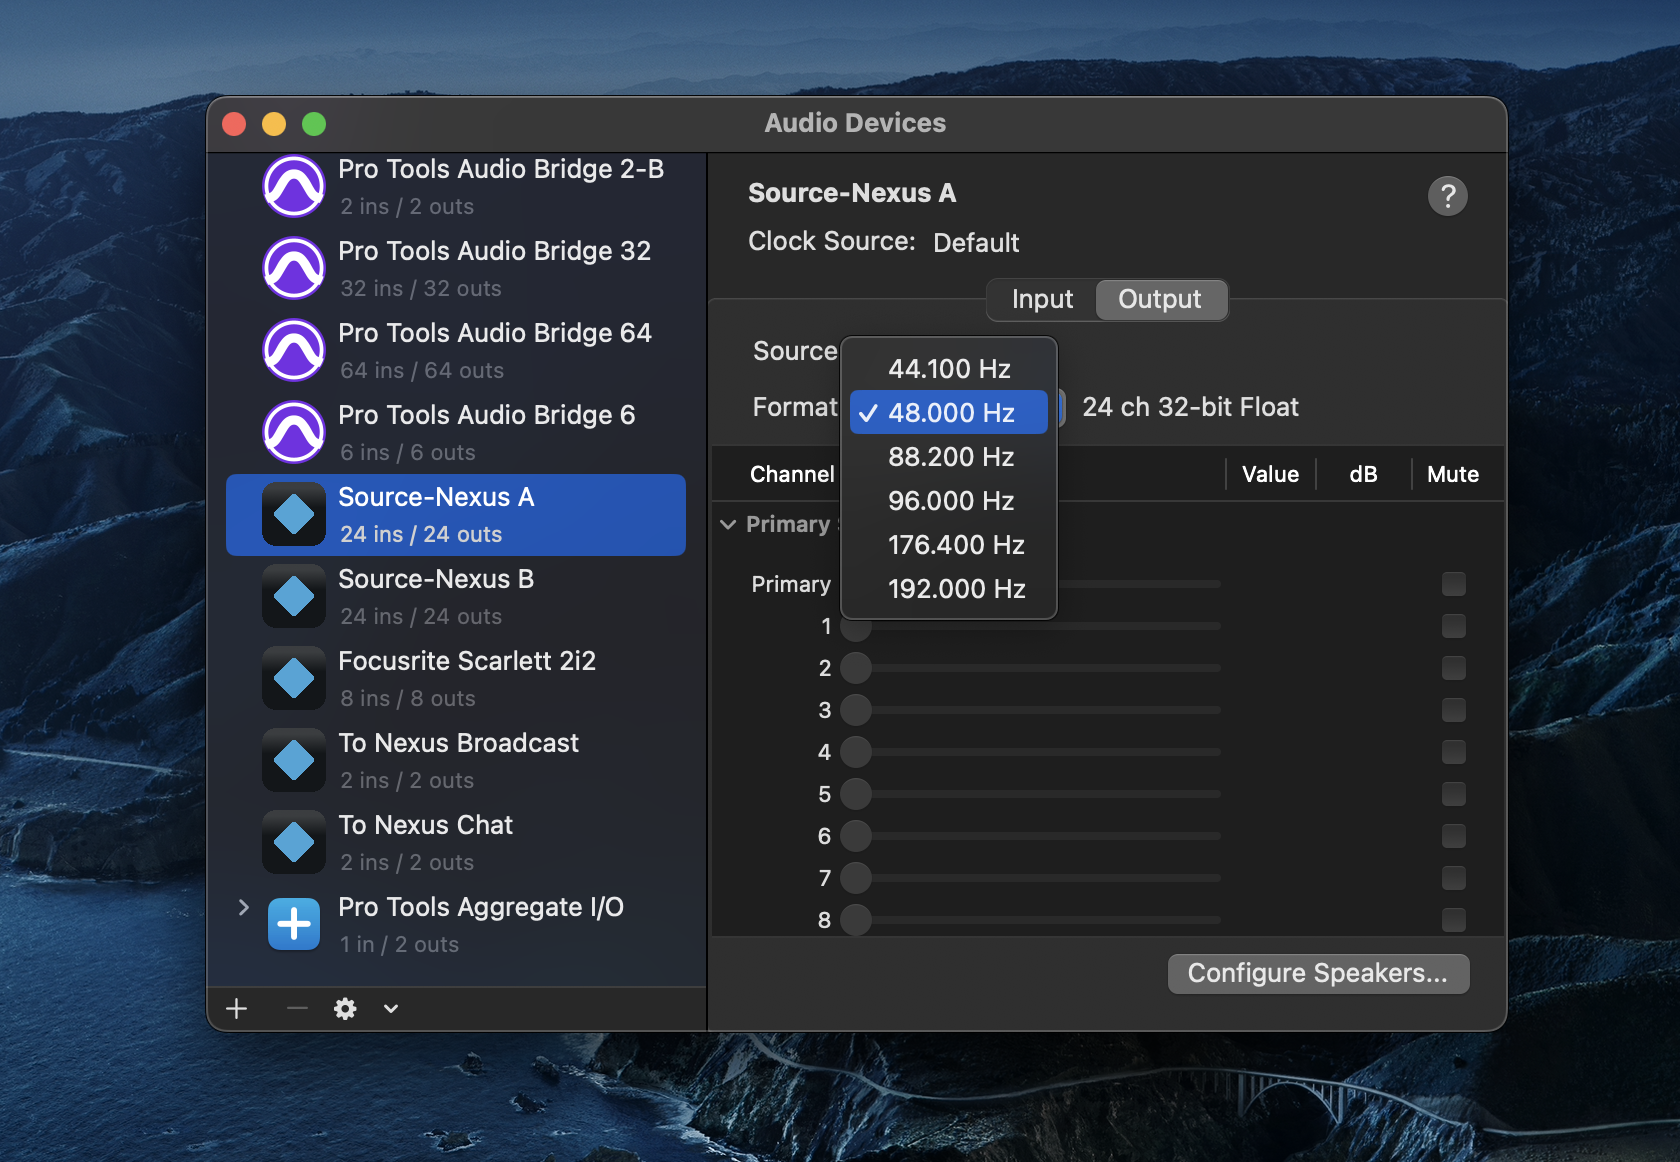This screenshot has width=1680, height=1162.
Task: Click the Source-Nexus B device icon
Action: (x=293, y=597)
